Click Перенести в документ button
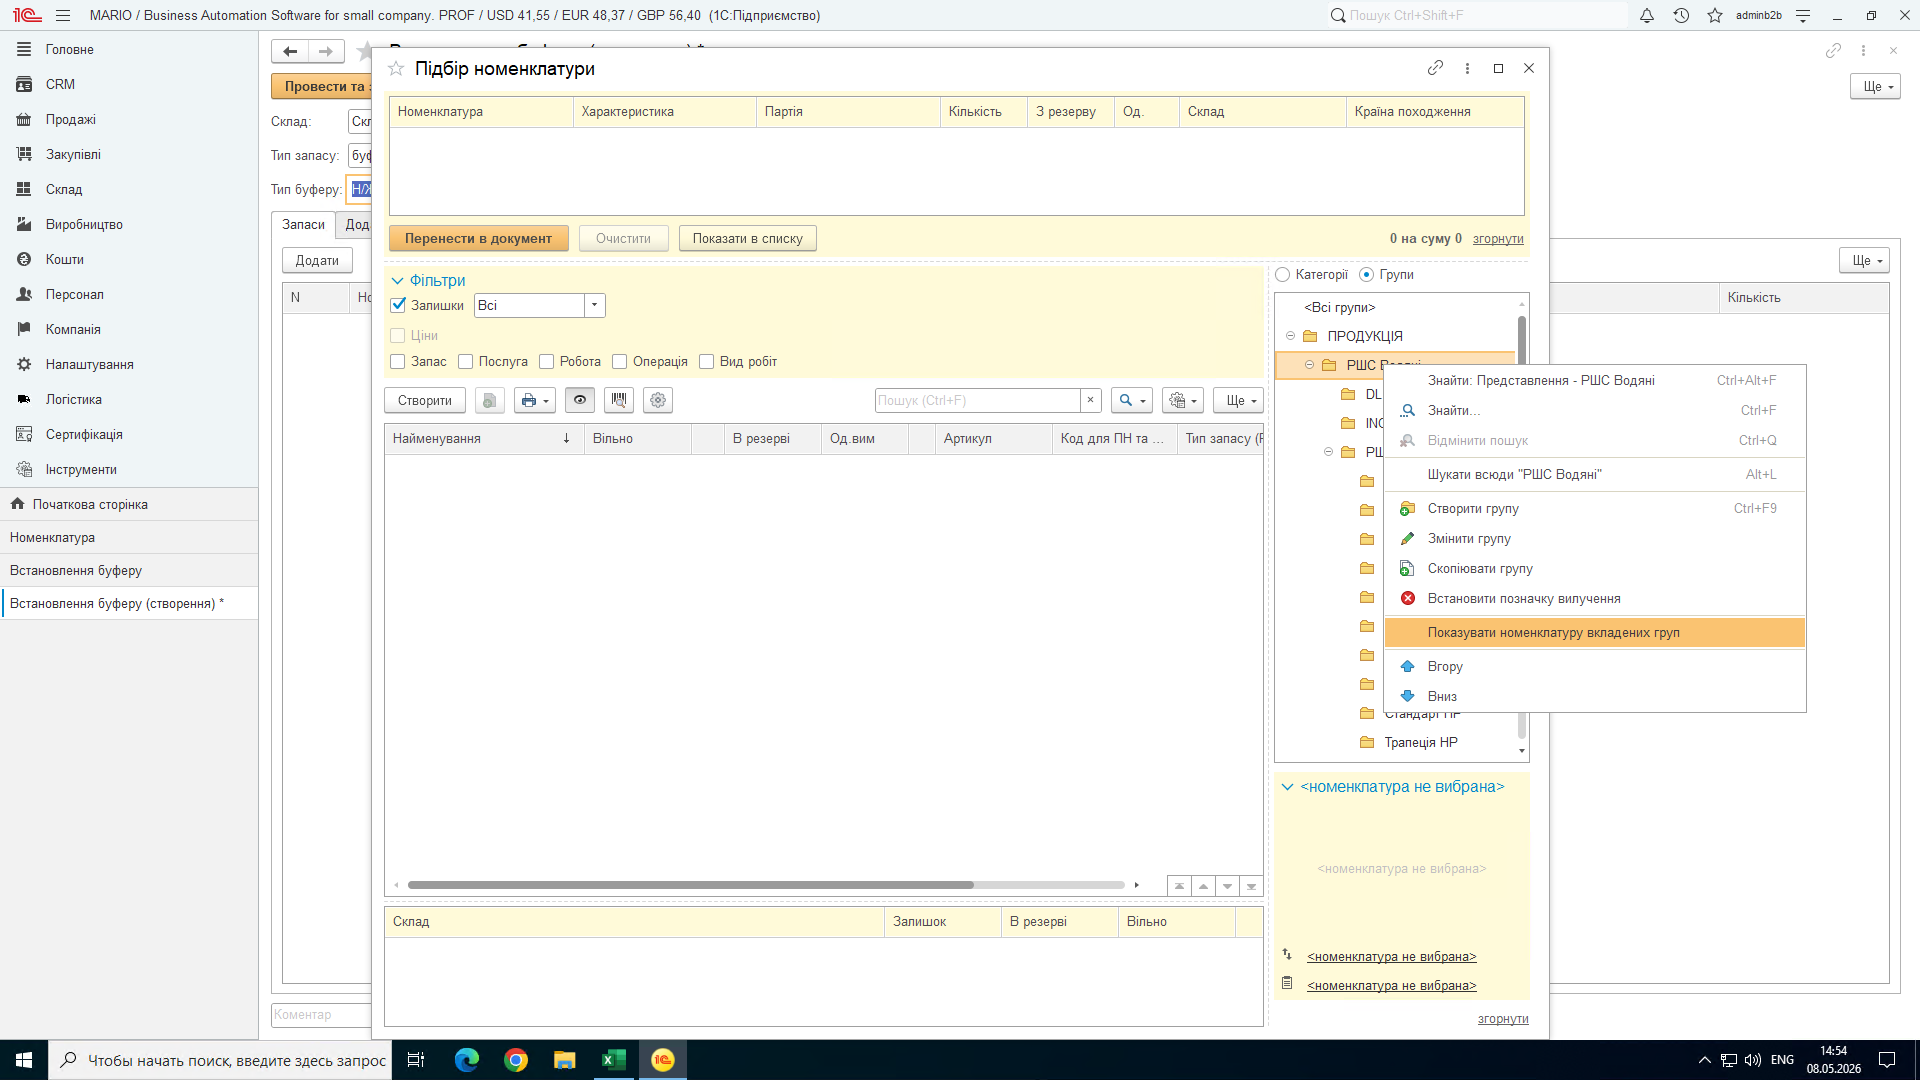1920x1080 pixels. (478, 238)
